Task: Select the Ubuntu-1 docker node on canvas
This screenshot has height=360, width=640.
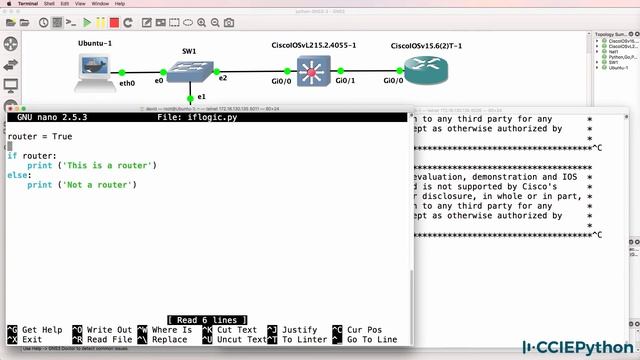Action: [94, 72]
